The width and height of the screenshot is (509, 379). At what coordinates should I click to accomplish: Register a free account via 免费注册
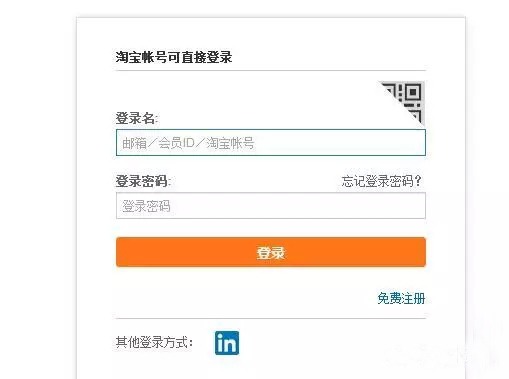click(x=401, y=298)
